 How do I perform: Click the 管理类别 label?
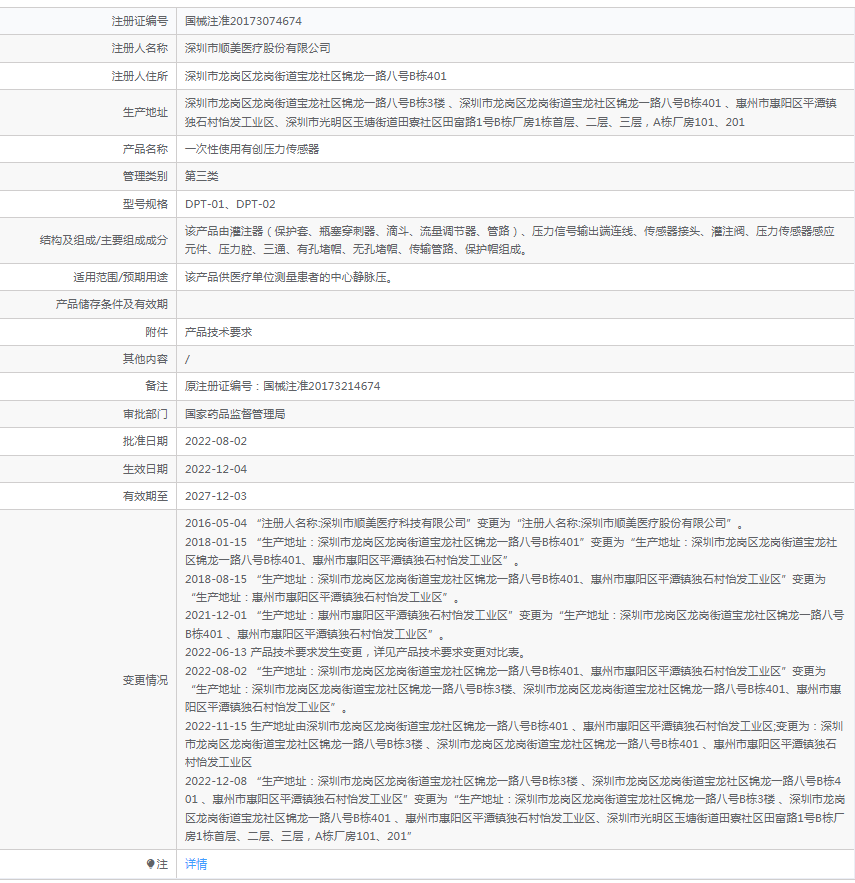coord(145,176)
